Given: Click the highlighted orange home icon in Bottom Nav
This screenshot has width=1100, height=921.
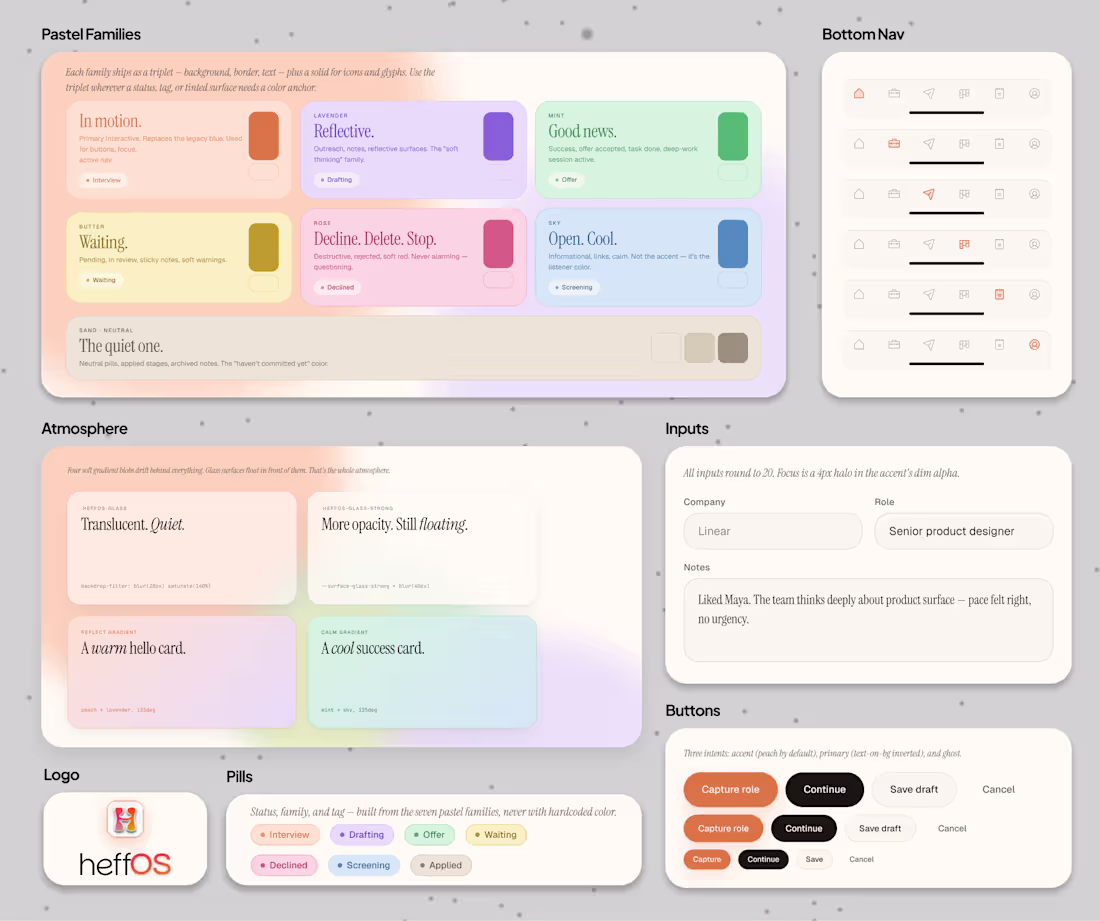Looking at the screenshot, I should [859, 93].
